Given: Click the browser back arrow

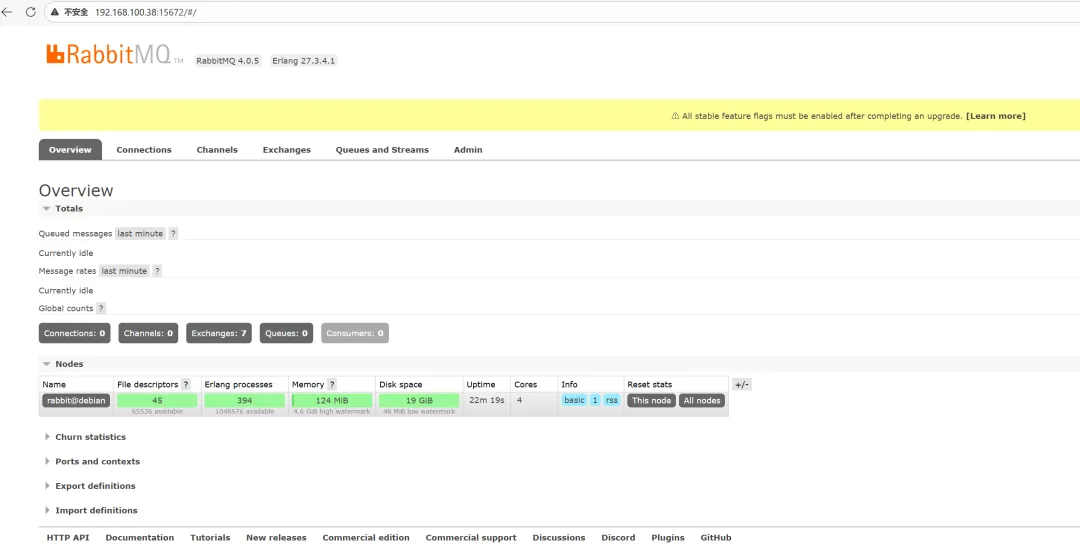Looking at the screenshot, I should (x=8, y=12).
